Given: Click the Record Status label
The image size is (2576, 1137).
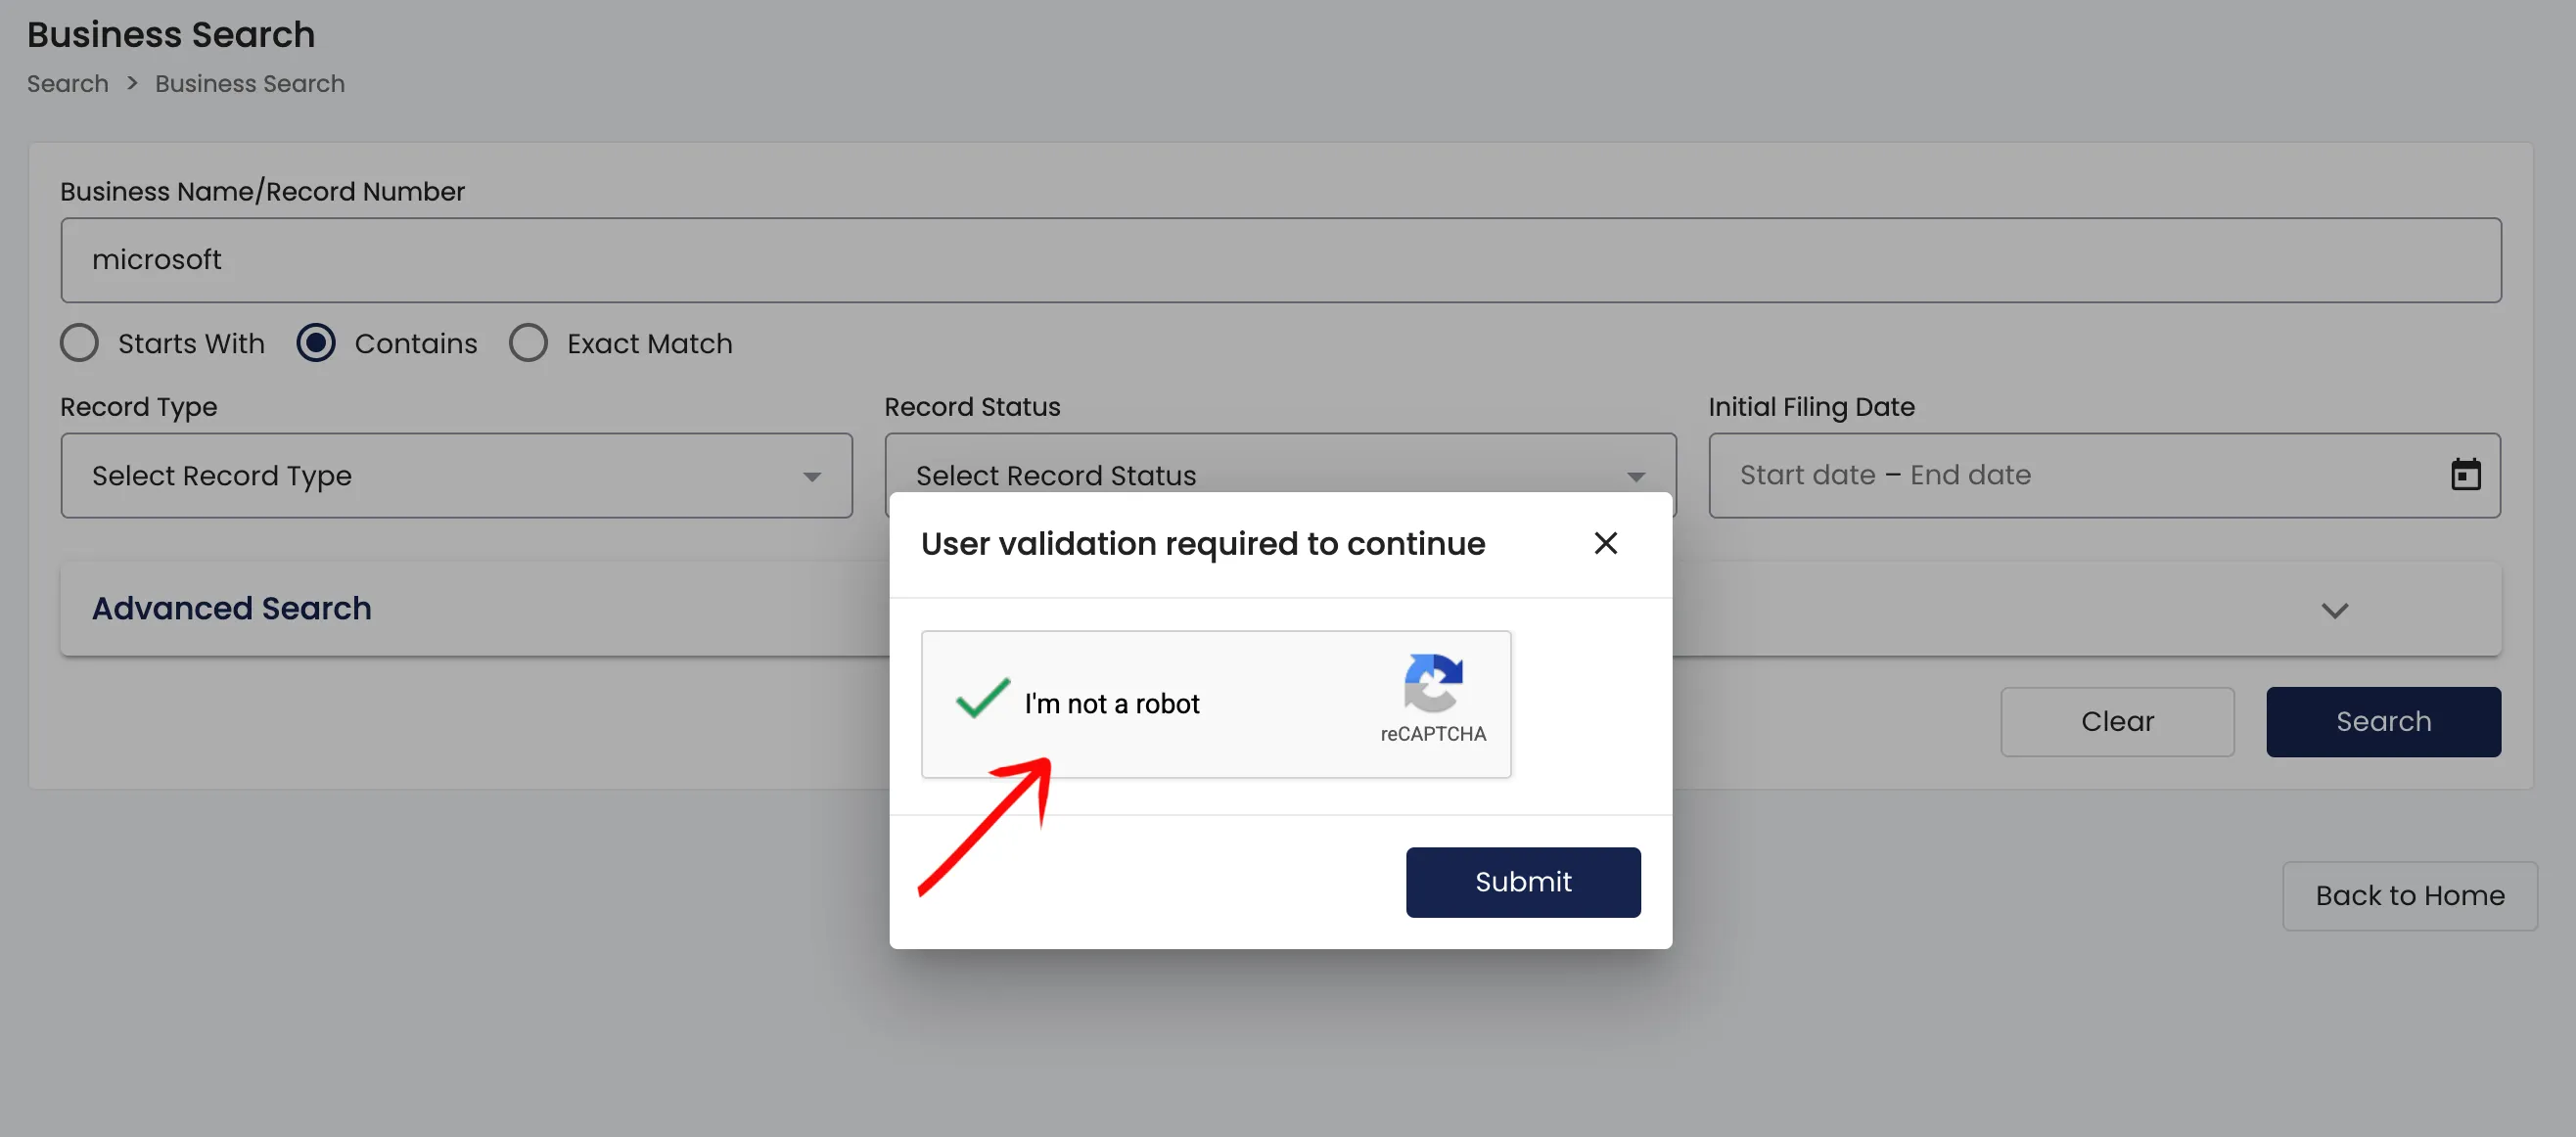Looking at the screenshot, I should coord(972,407).
